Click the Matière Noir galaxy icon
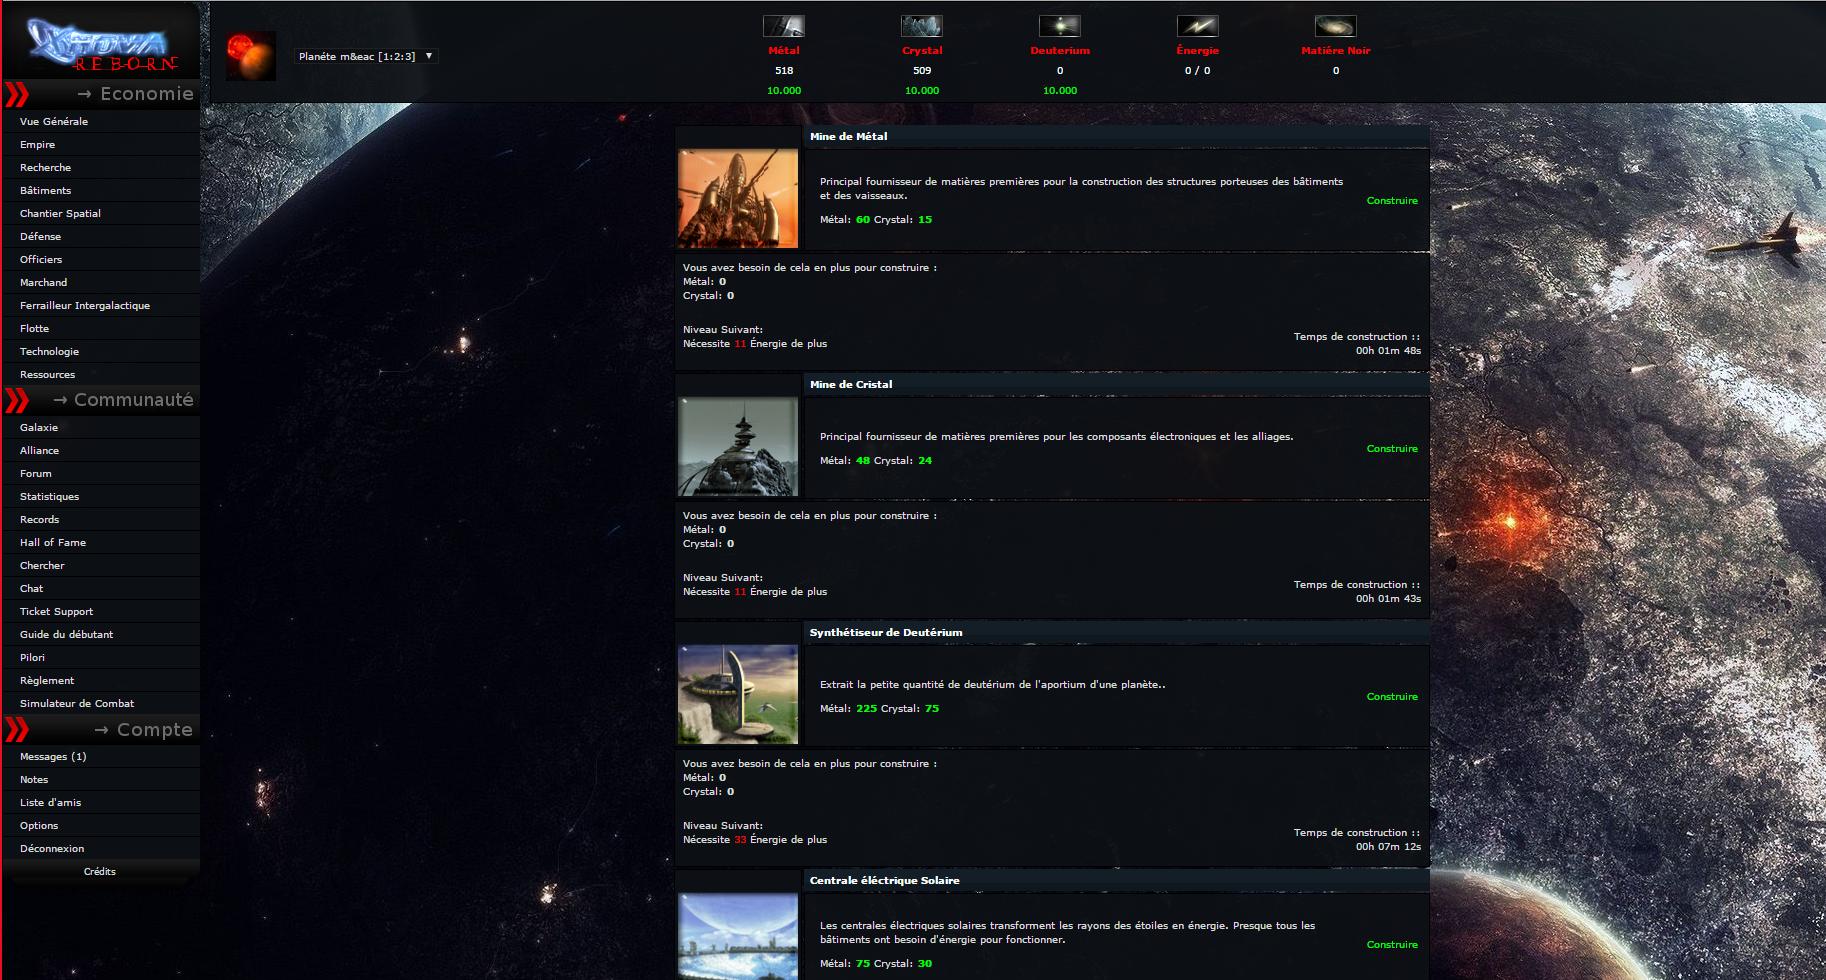This screenshot has width=1826, height=980. pos(1335,26)
